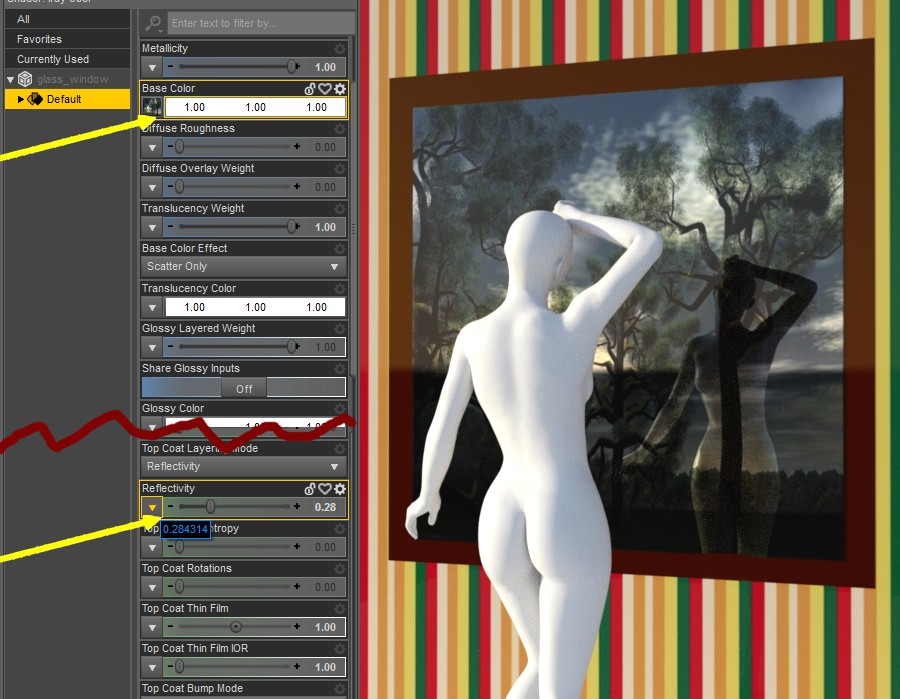The image size is (900, 699).
Task: Click the filter search magnifier icon
Action: (x=153, y=23)
